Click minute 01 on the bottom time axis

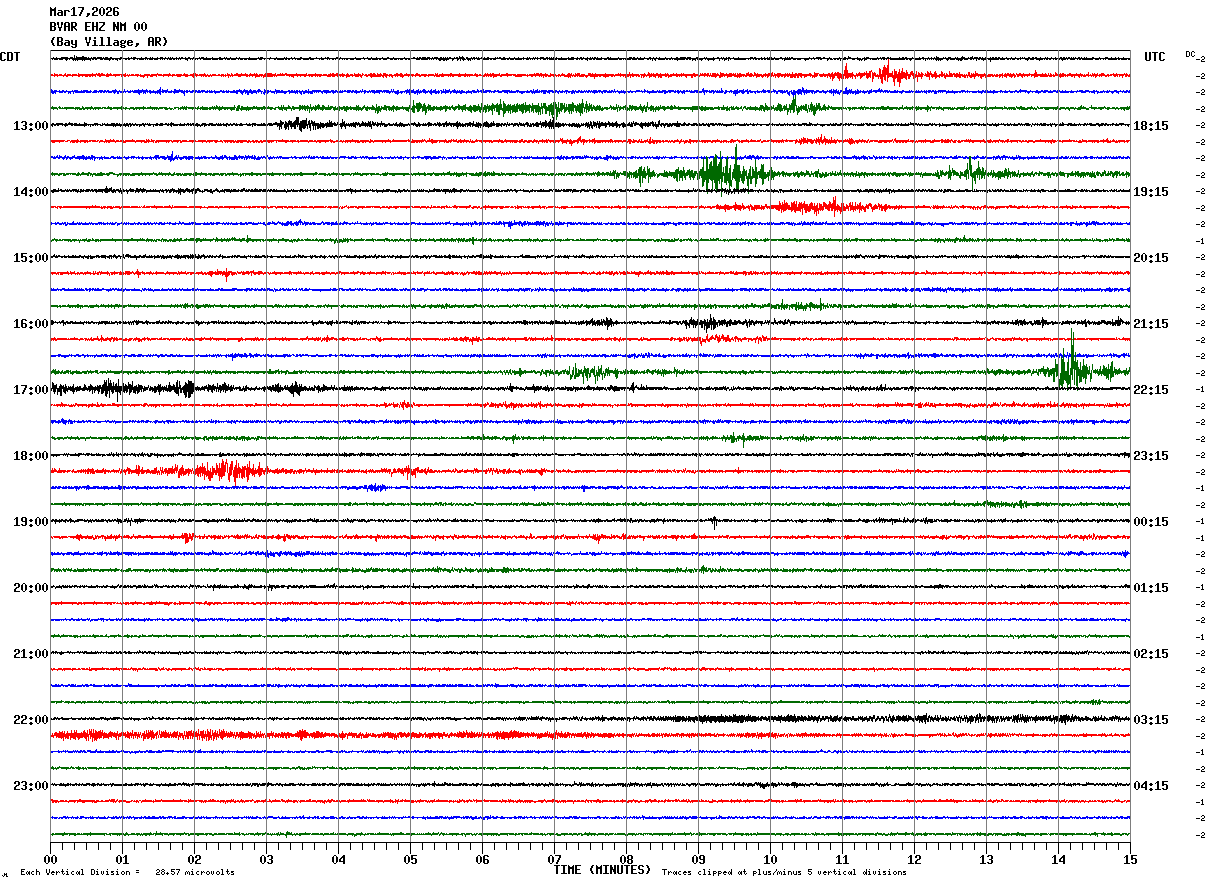point(122,860)
